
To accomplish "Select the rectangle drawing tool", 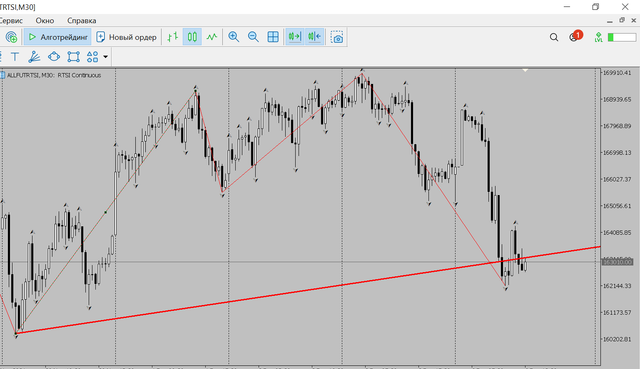I will click(x=73, y=57).
